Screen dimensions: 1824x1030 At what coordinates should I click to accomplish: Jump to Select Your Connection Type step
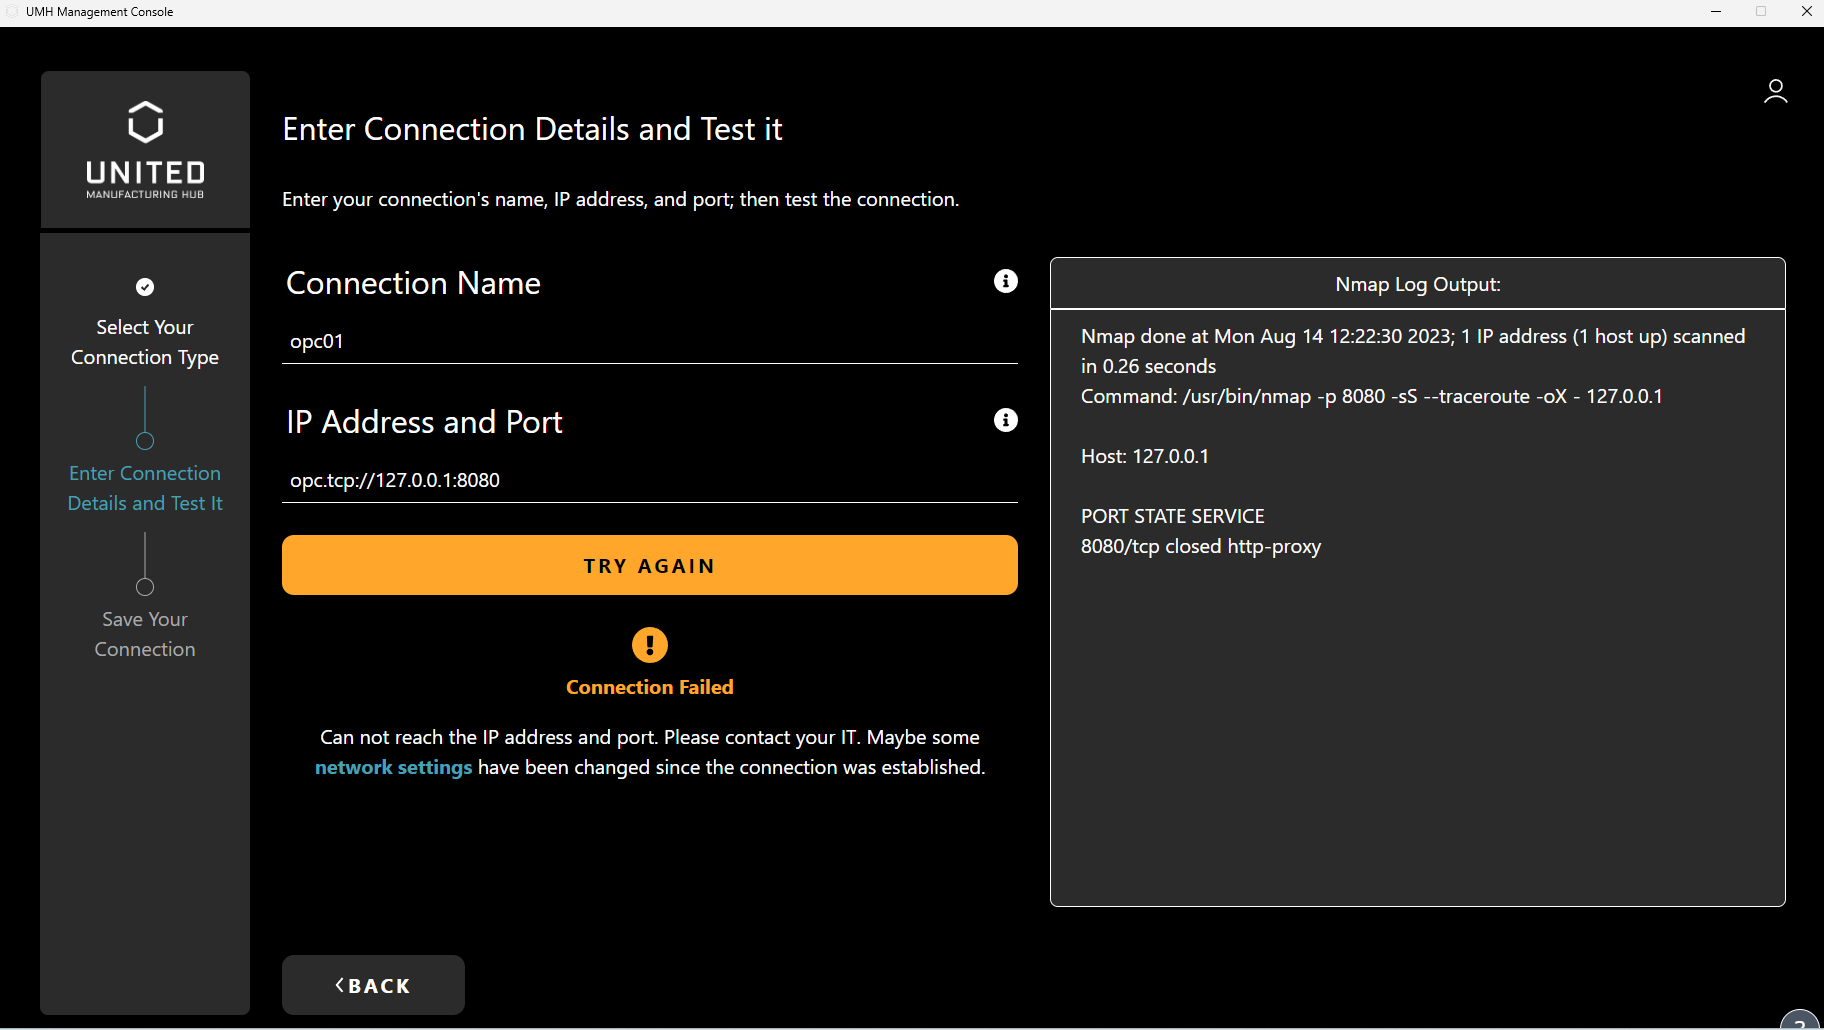click(x=145, y=342)
